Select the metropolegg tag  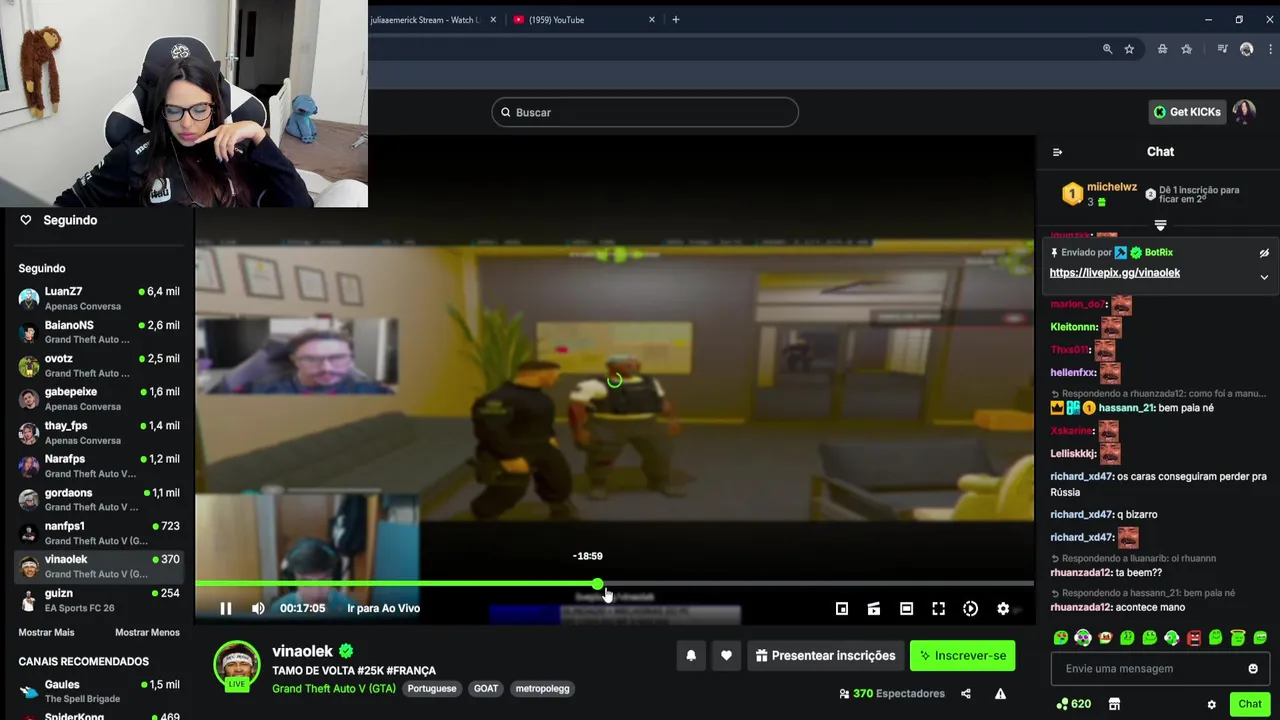click(x=542, y=689)
